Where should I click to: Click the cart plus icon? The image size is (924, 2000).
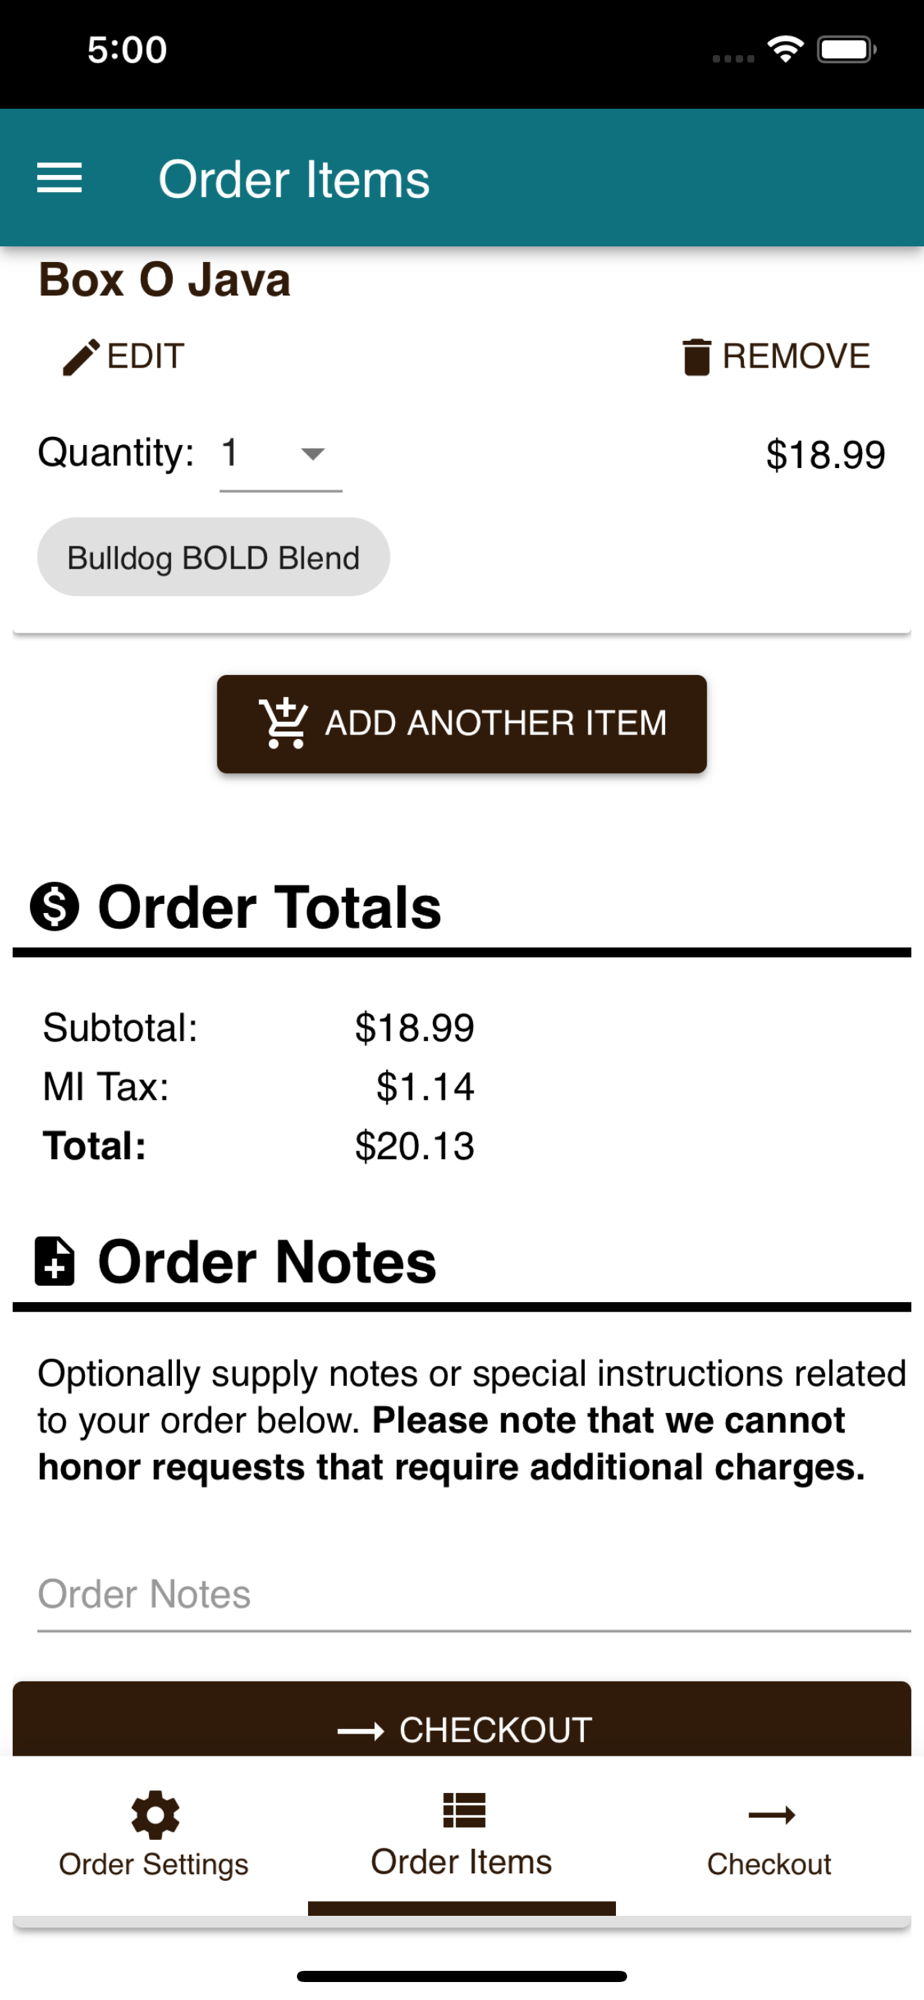click(284, 722)
